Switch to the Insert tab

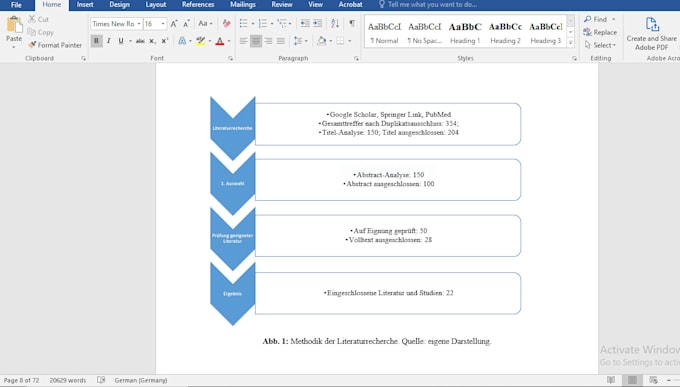[x=85, y=5]
